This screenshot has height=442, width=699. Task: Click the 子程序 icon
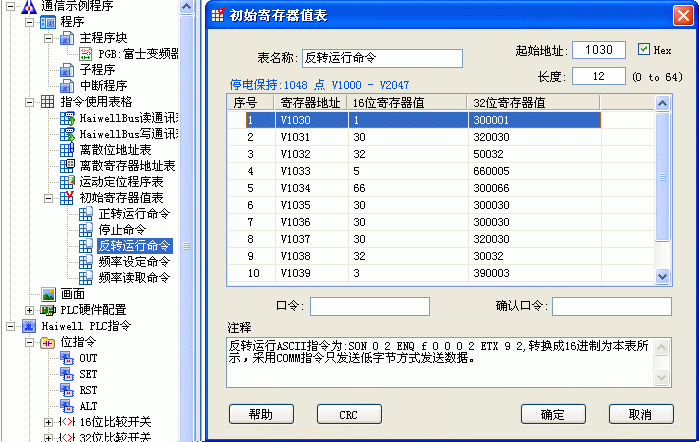pyautogui.click(x=67, y=70)
